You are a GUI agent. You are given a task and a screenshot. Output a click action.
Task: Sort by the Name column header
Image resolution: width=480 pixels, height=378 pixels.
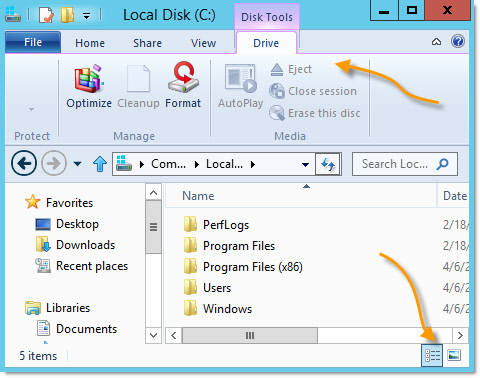click(x=301, y=196)
